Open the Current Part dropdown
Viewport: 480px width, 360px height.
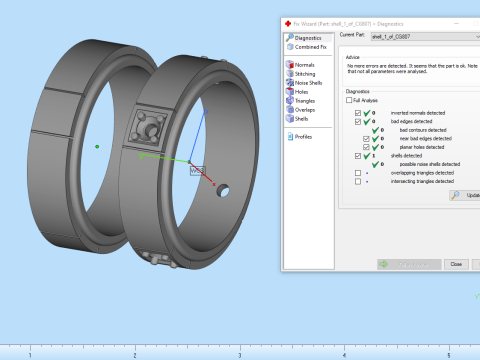[426, 37]
